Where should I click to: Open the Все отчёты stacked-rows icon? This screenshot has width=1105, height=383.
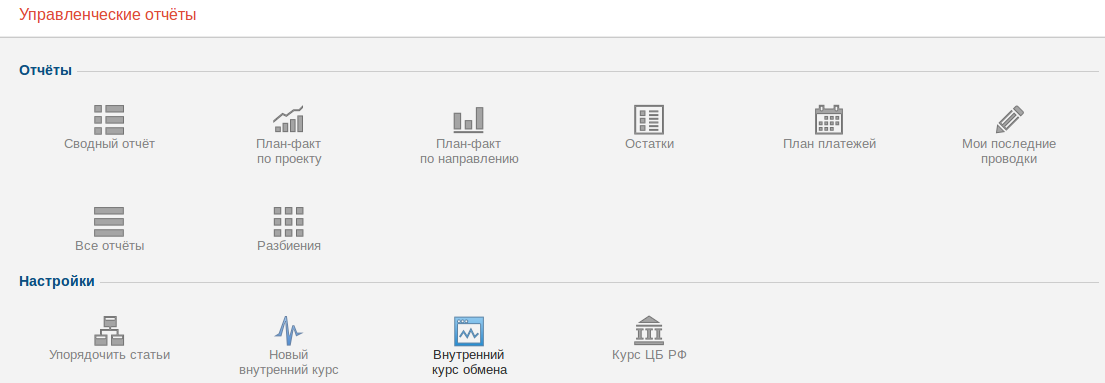109,221
